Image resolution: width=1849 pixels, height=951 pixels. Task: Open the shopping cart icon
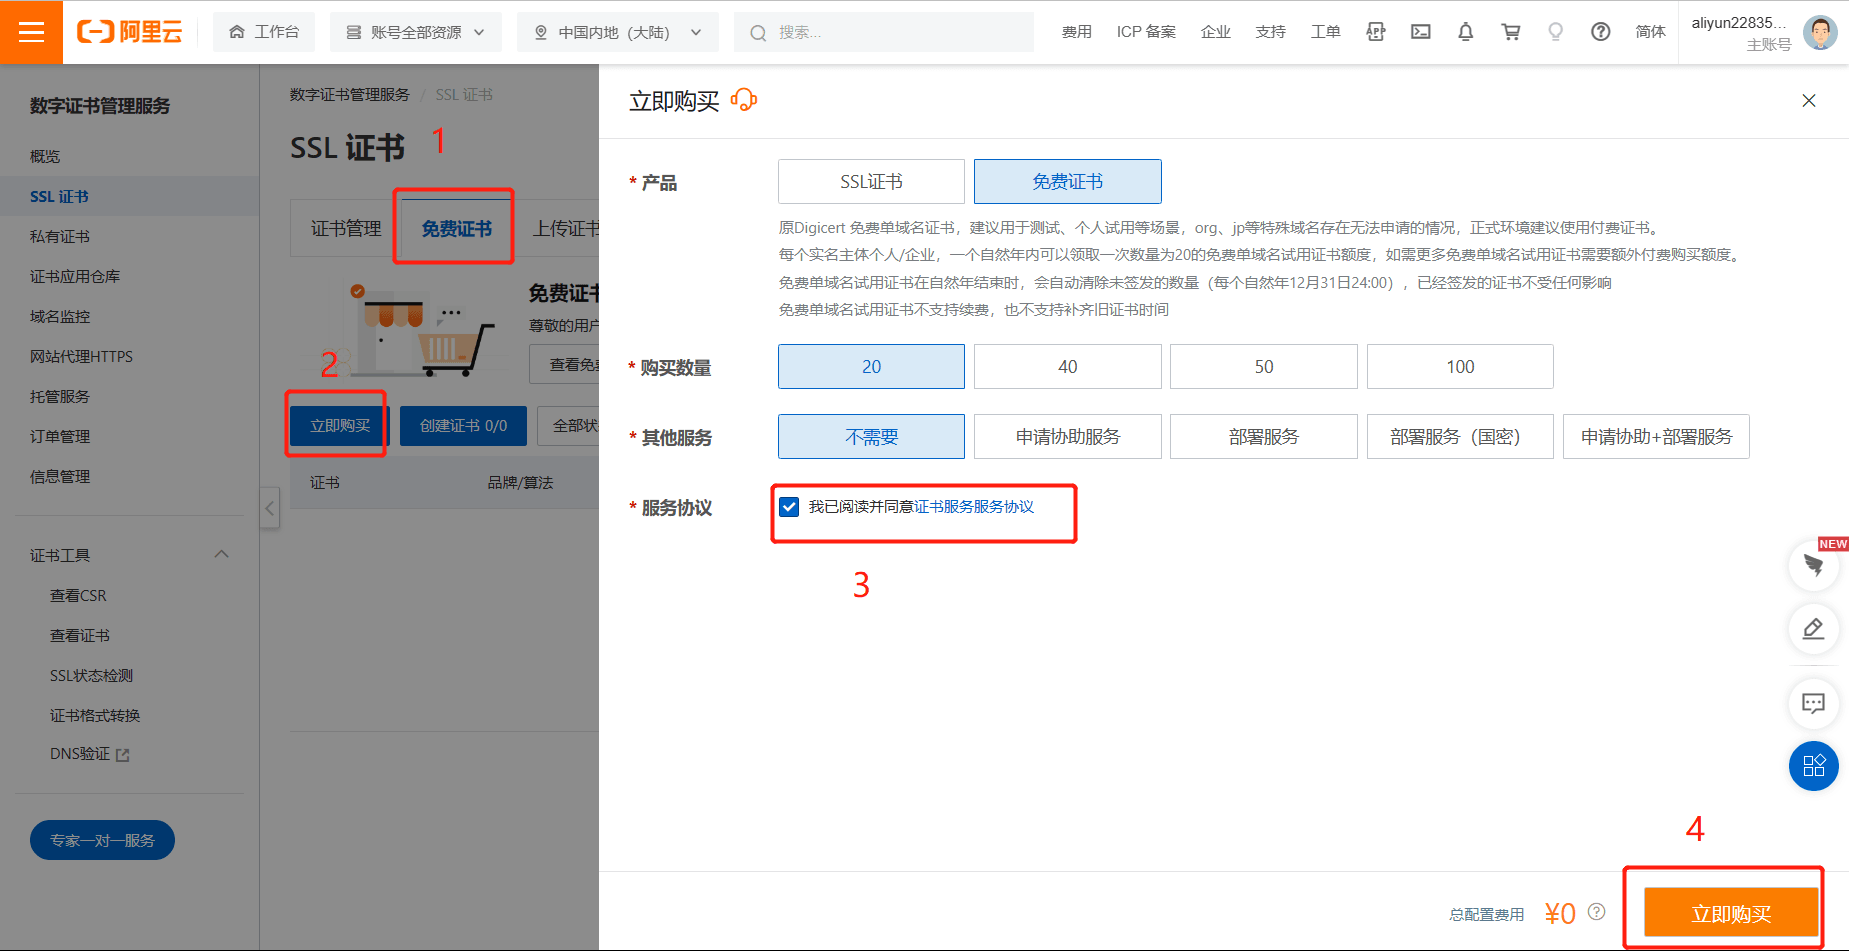tap(1510, 32)
